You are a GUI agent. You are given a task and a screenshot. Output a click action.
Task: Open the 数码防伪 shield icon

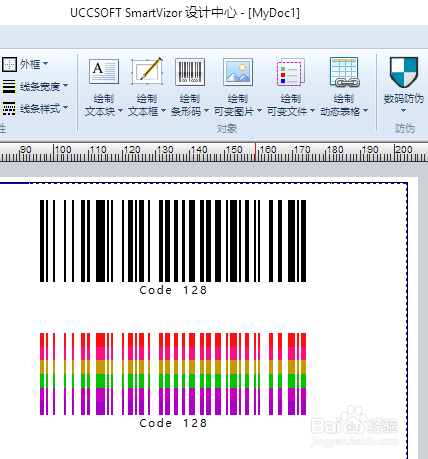click(x=404, y=72)
